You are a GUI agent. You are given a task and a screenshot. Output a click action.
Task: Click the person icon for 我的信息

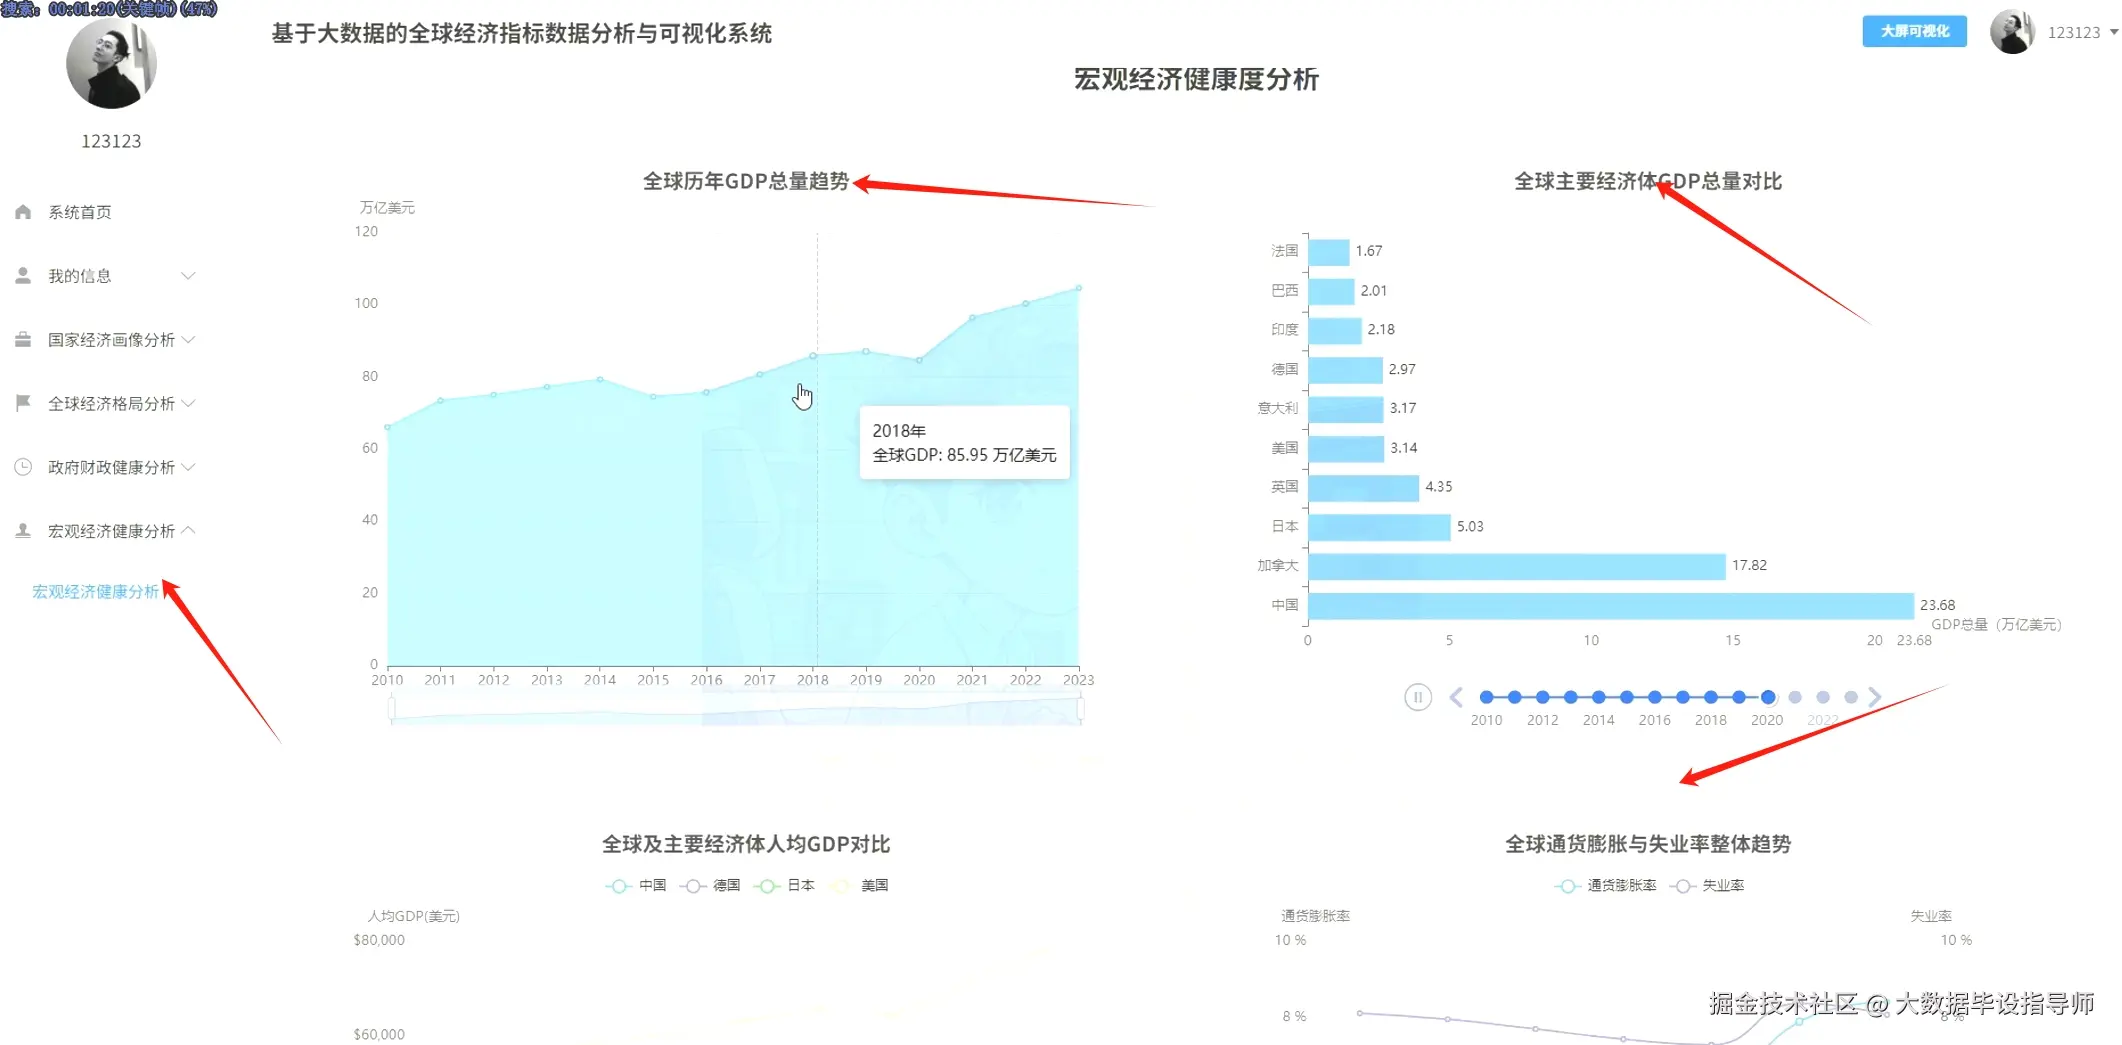point(22,275)
